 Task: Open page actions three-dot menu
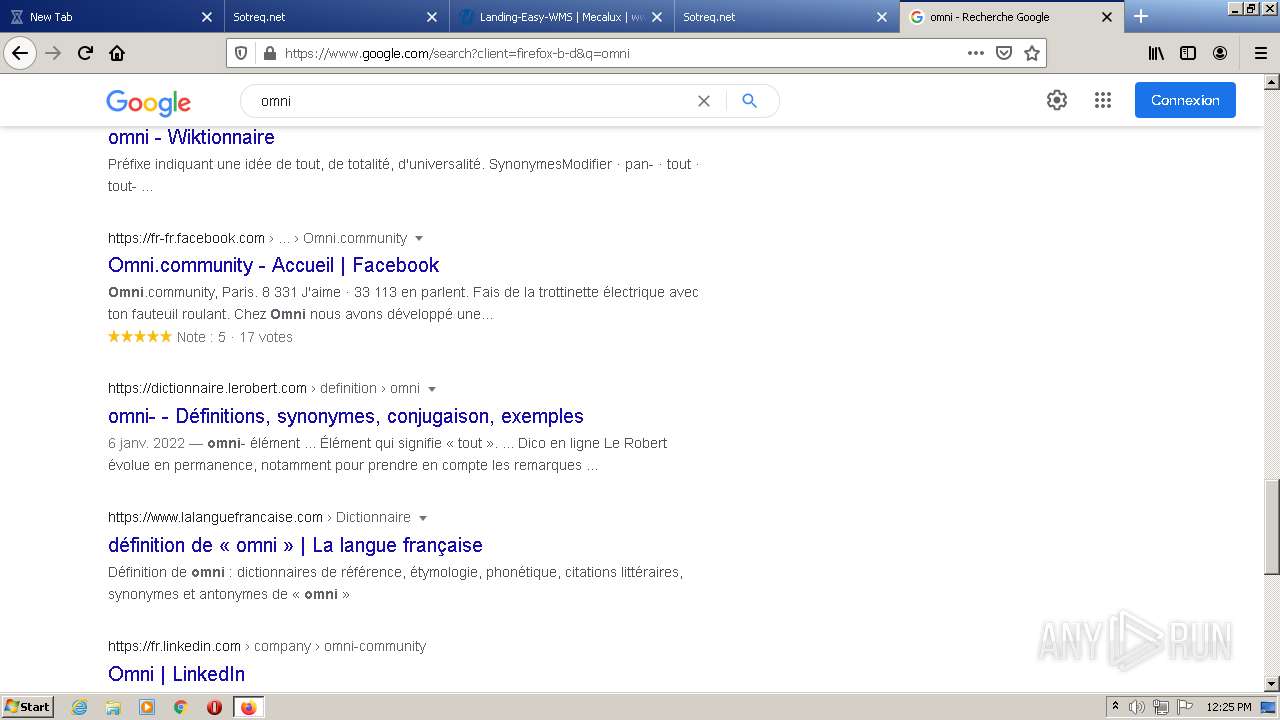click(x=976, y=53)
